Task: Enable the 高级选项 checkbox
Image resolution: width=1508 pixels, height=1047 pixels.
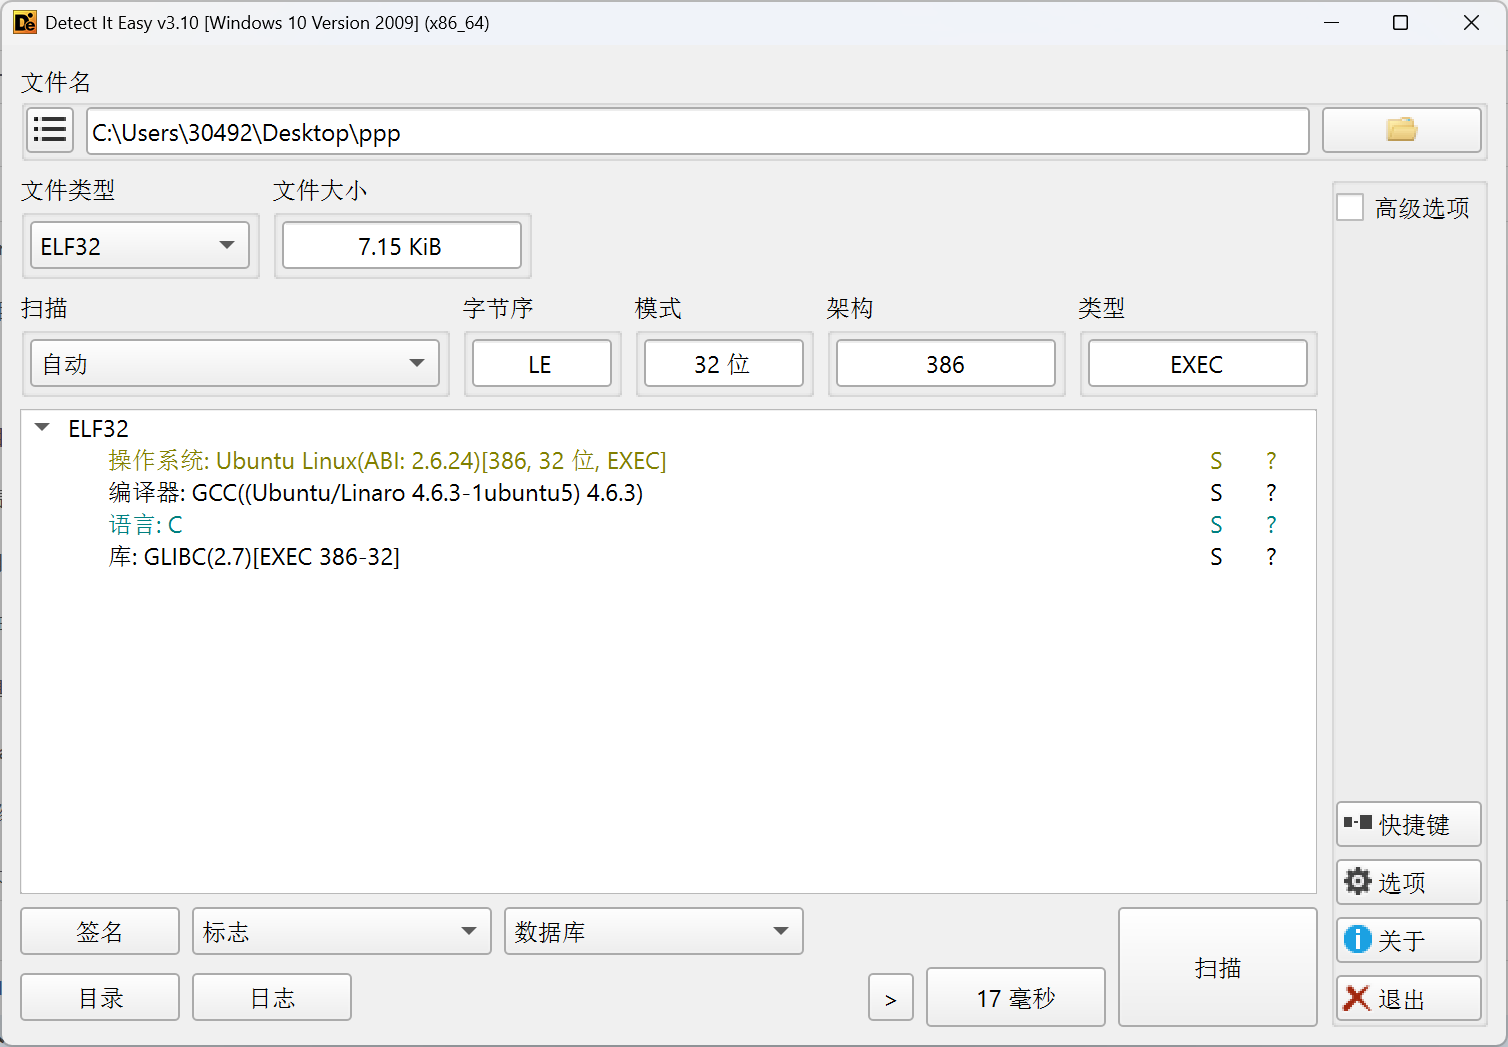Action: 1350,207
